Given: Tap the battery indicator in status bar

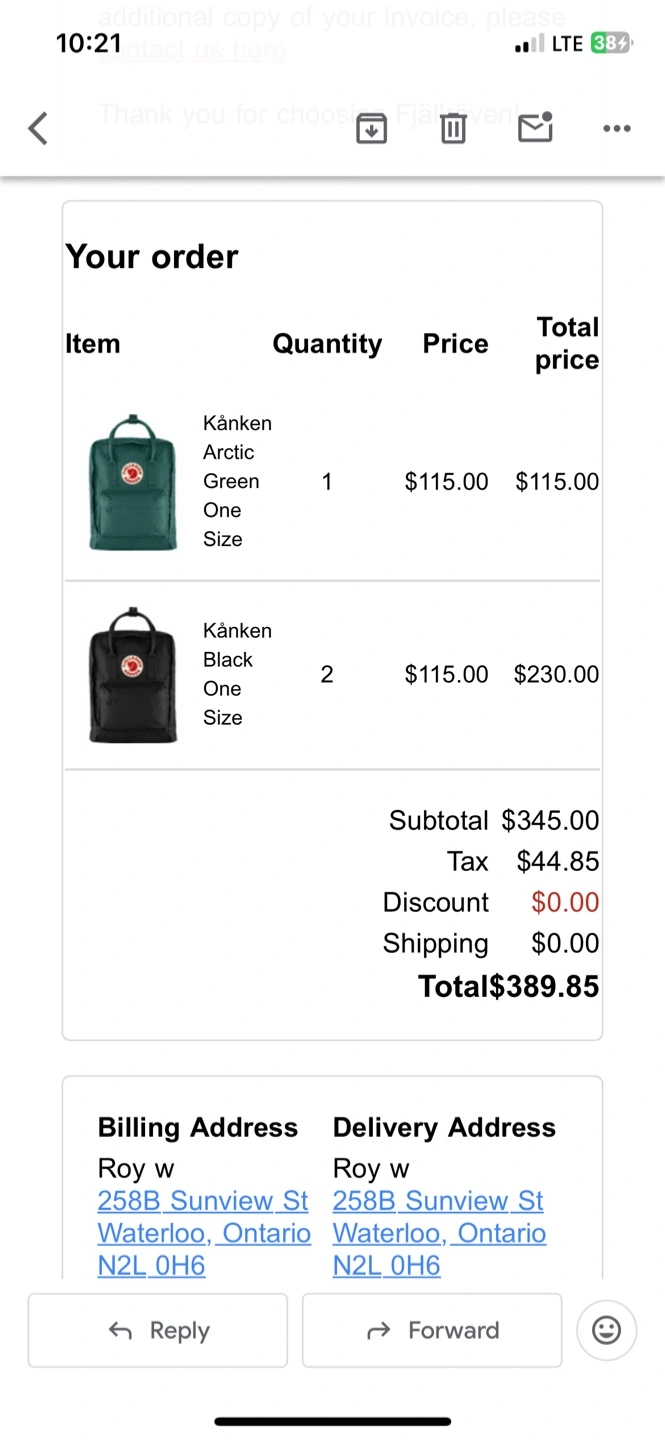Looking at the screenshot, I should tap(611, 44).
